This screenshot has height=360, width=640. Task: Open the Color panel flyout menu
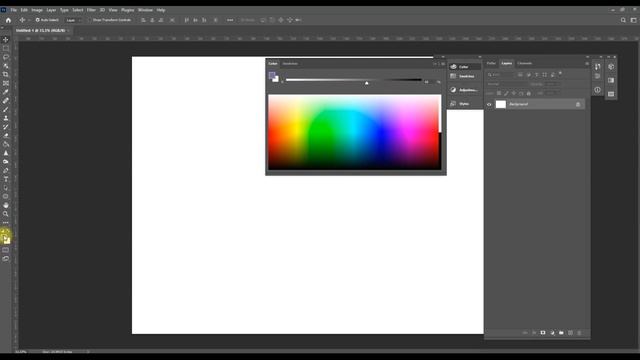(443, 64)
